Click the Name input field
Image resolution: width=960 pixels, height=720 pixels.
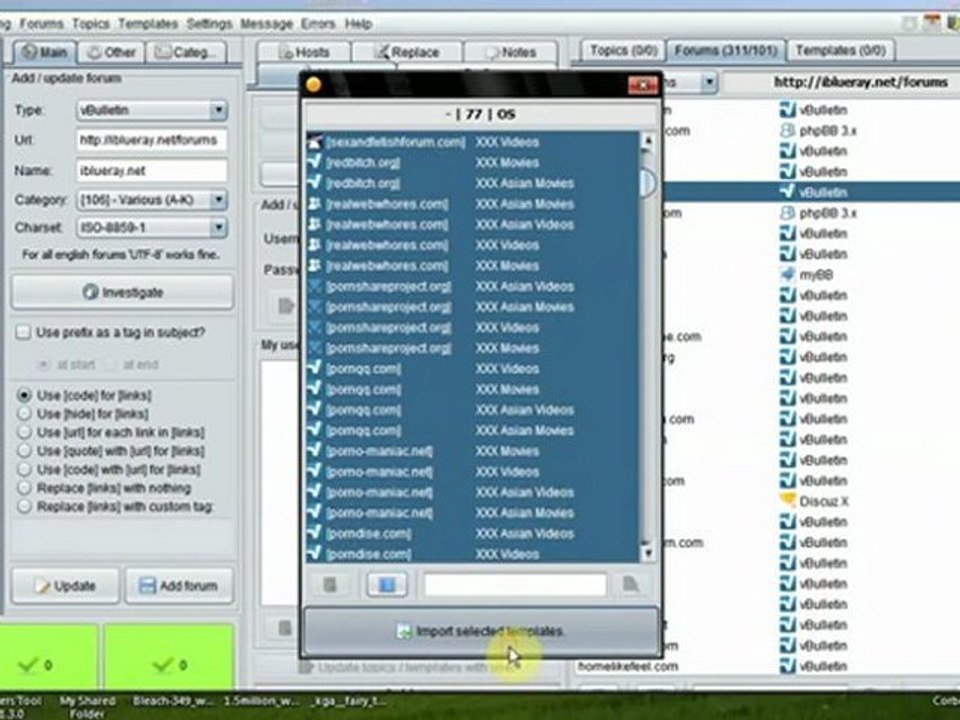(x=152, y=170)
